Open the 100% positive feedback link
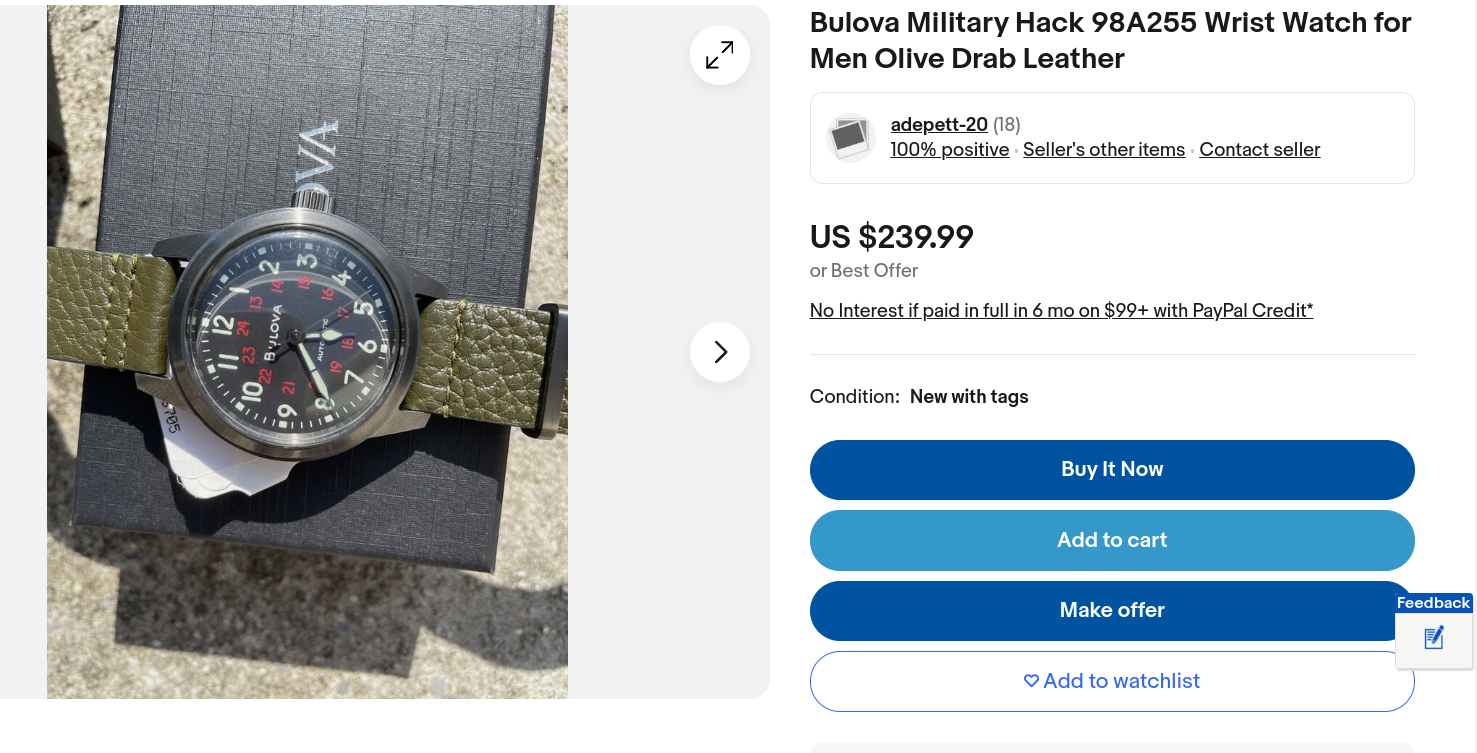 click(949, 150)
